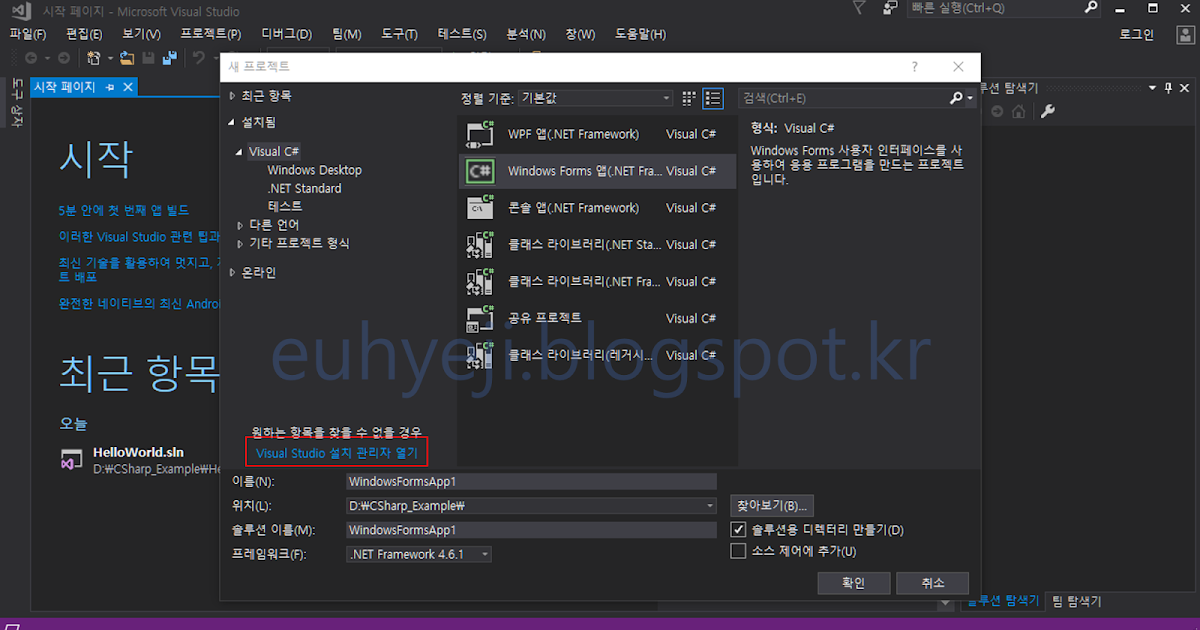
Task: Switch to 팀 탐색기 bottom tab
Action: (x=1077, y=602)
